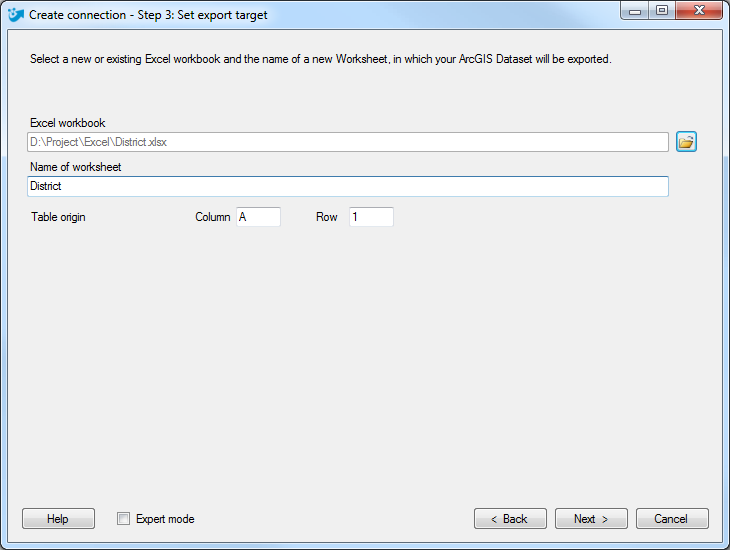Screen dimensions: 730x550
Task: Click the Name of worksheet label
Action: 75,167
